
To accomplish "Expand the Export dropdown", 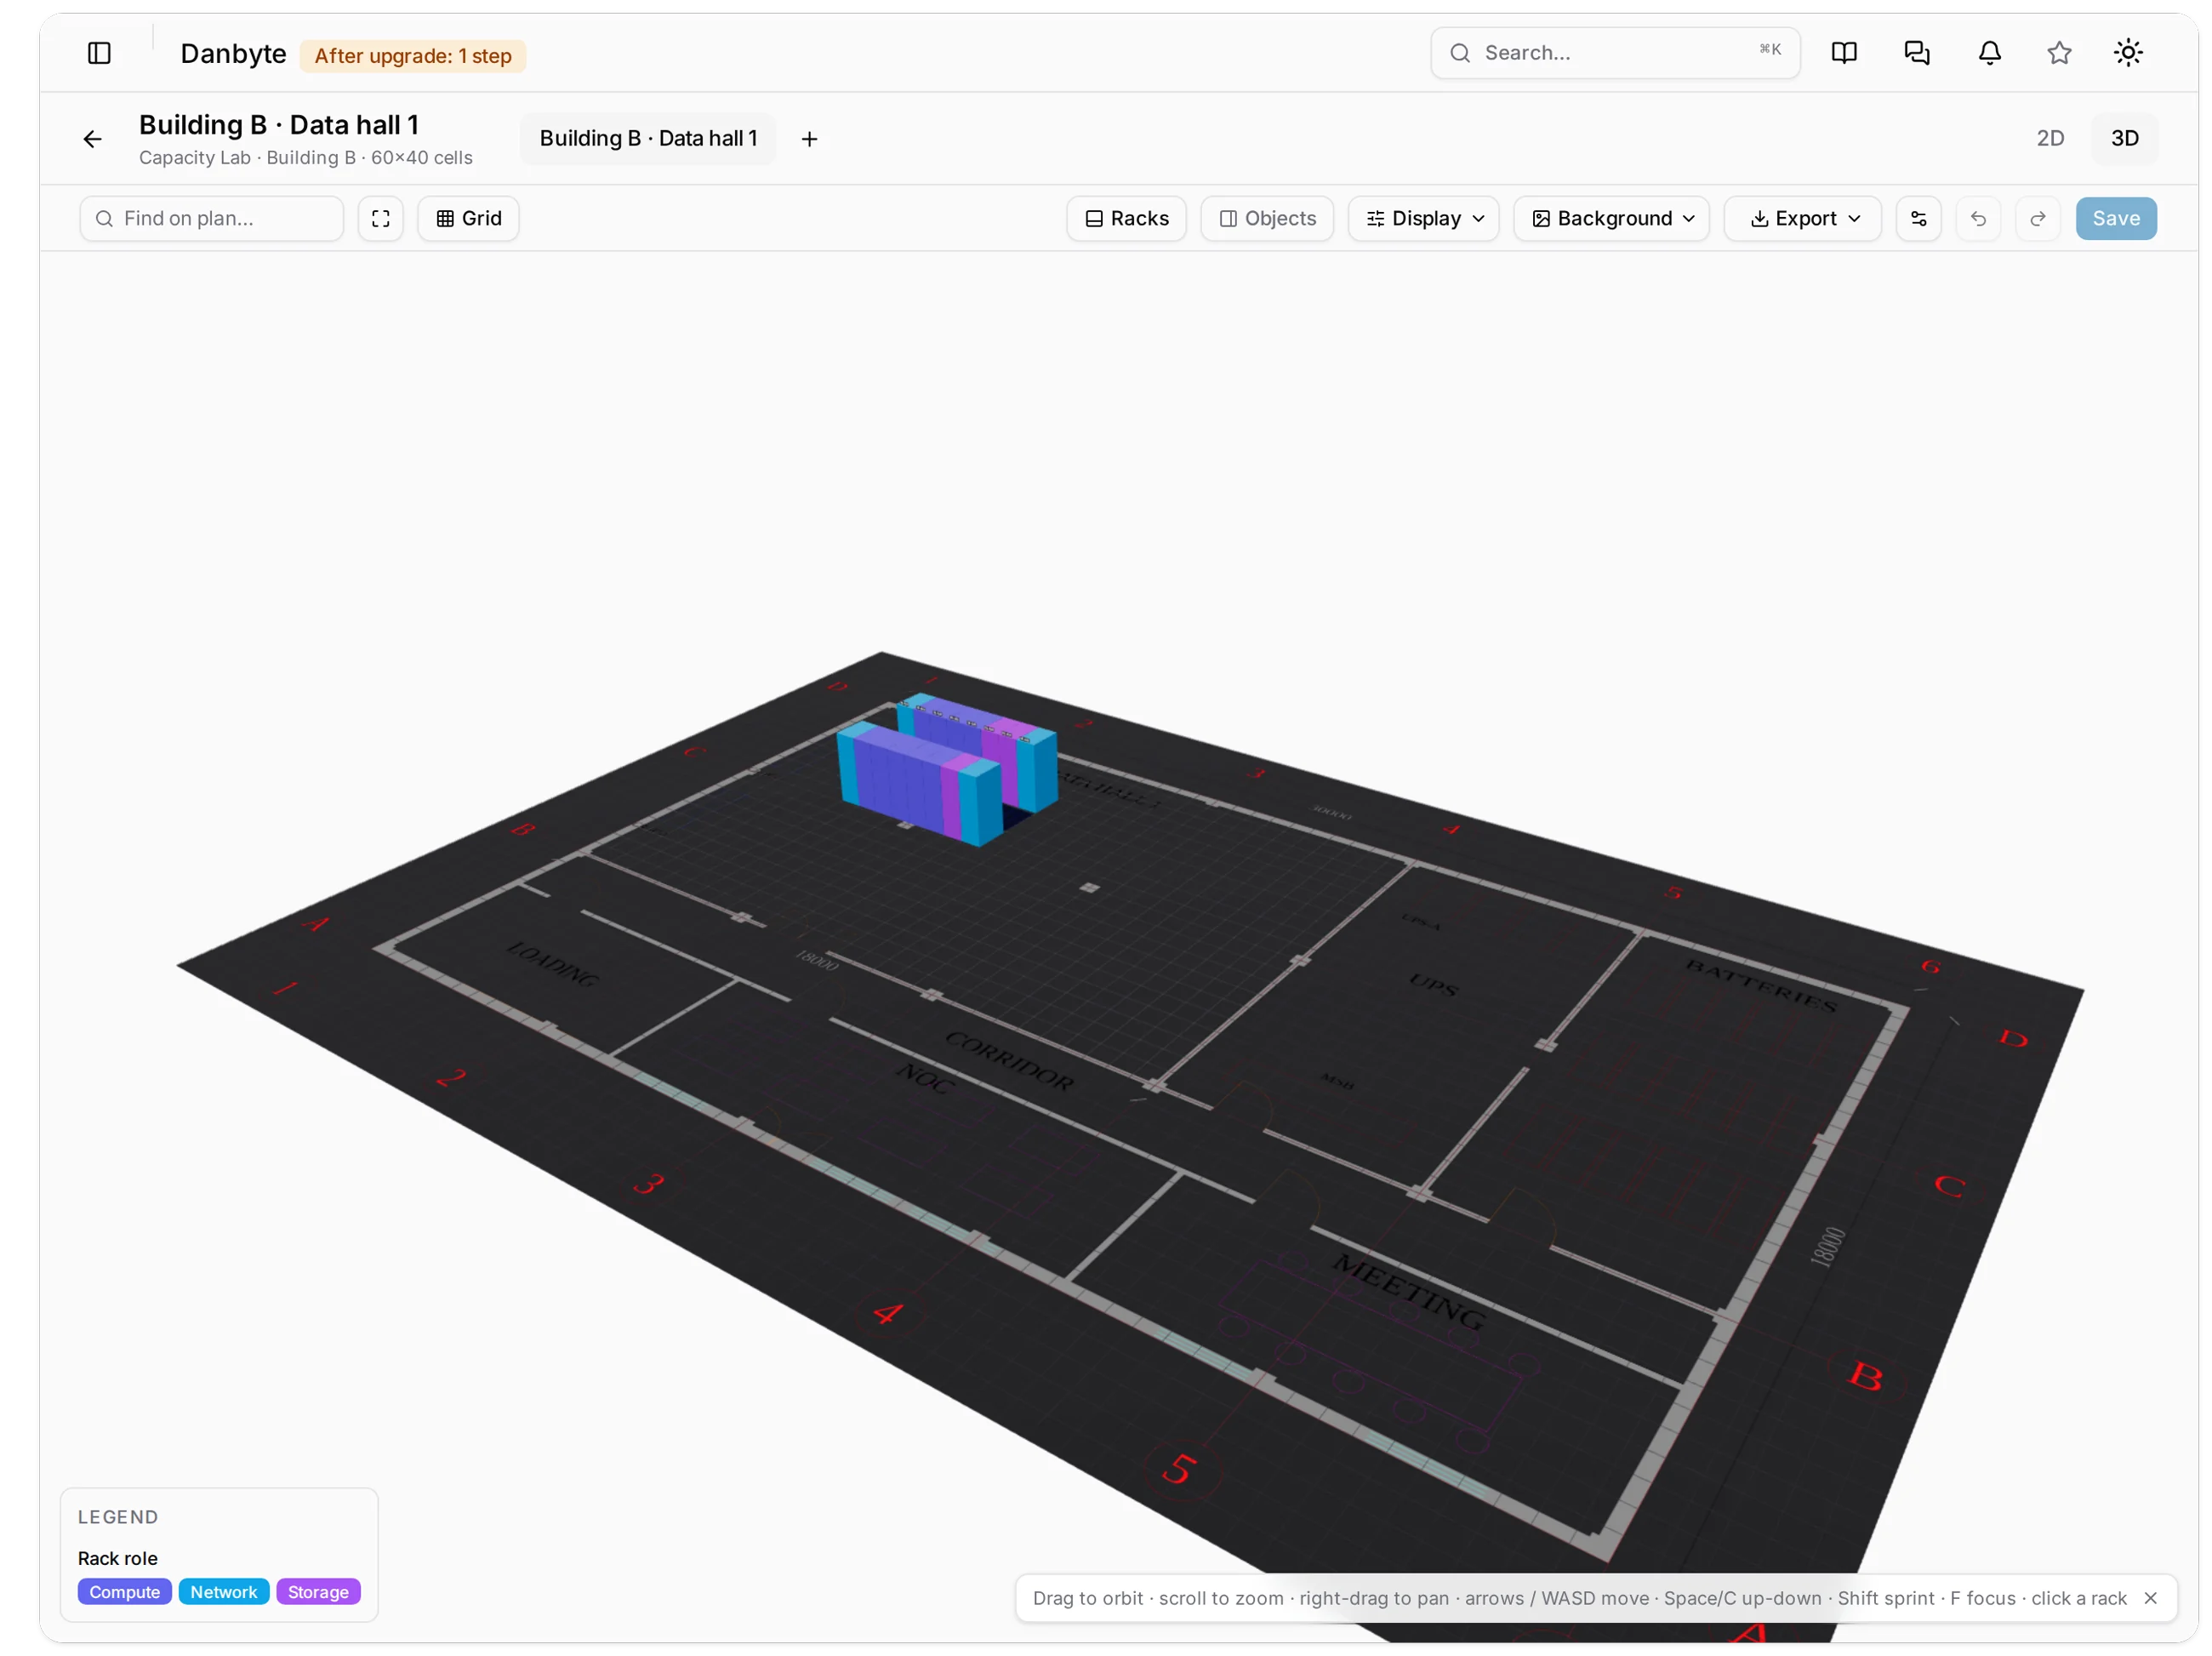I will tap(1802, 218).
